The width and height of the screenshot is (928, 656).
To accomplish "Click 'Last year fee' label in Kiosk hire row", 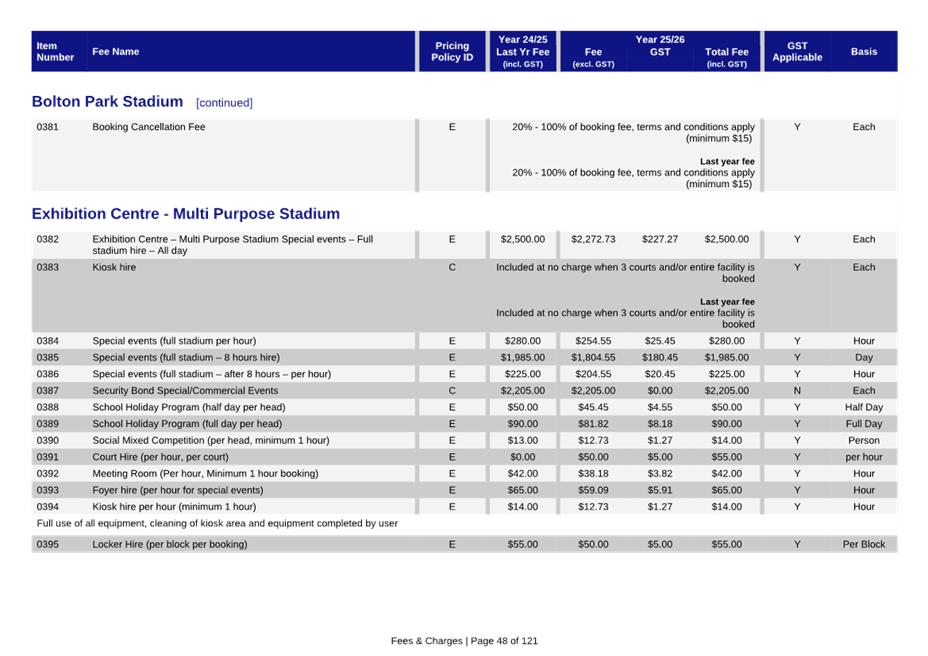I will [727, 301].
